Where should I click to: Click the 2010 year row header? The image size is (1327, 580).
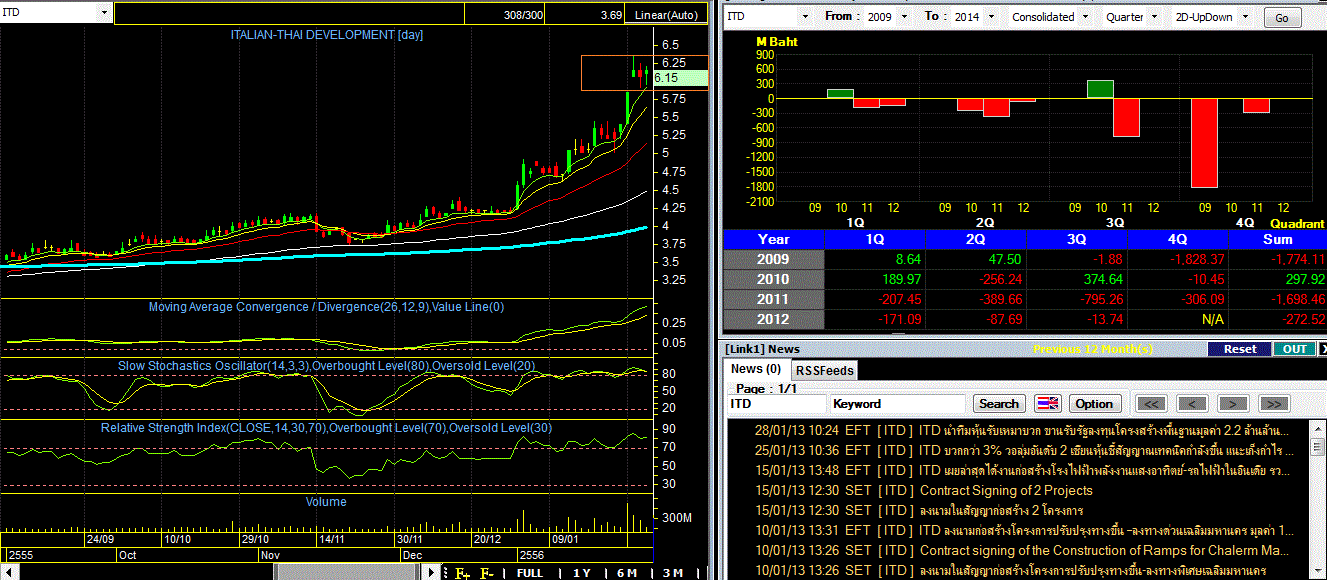pyautogui.click(x=773, y=279)
